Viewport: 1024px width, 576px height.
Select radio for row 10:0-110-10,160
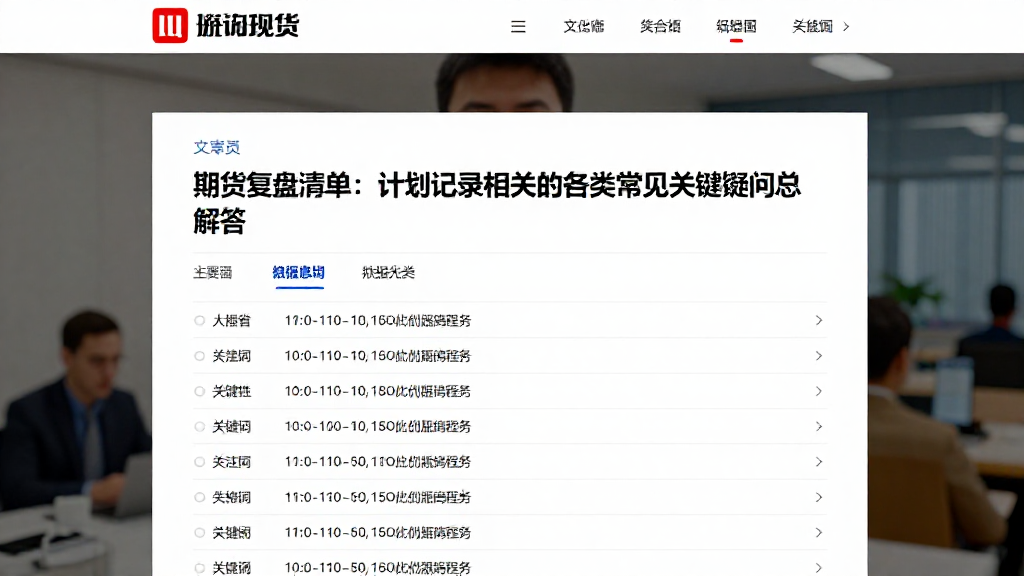[x=199, y=356]
